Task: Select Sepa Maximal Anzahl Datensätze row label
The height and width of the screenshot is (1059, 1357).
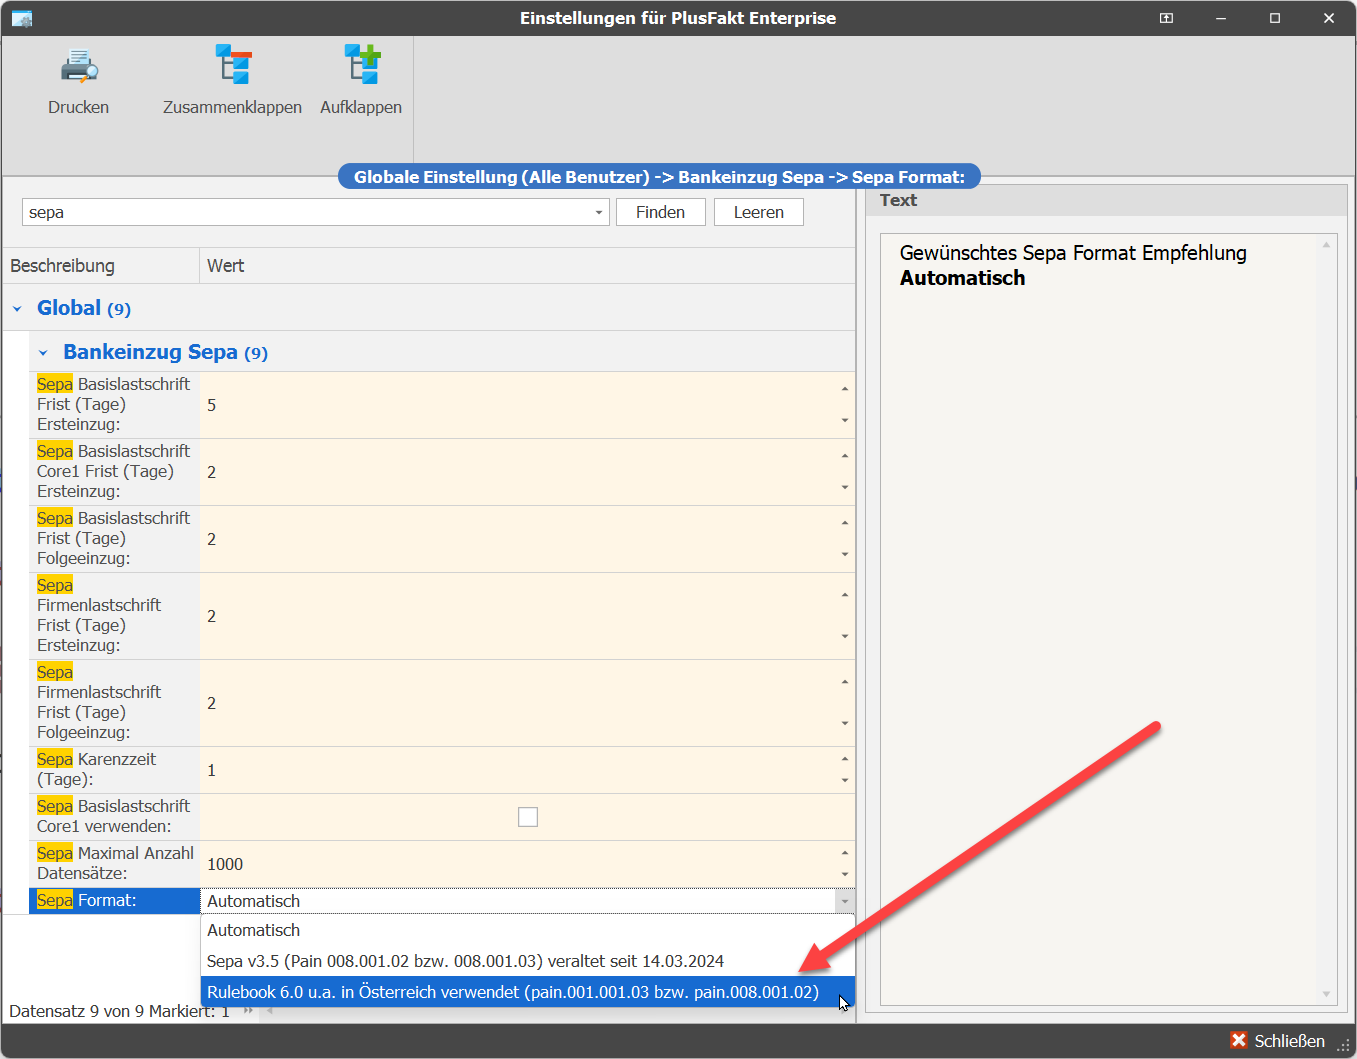Action: pyautogui.click(x=115, y=864)
